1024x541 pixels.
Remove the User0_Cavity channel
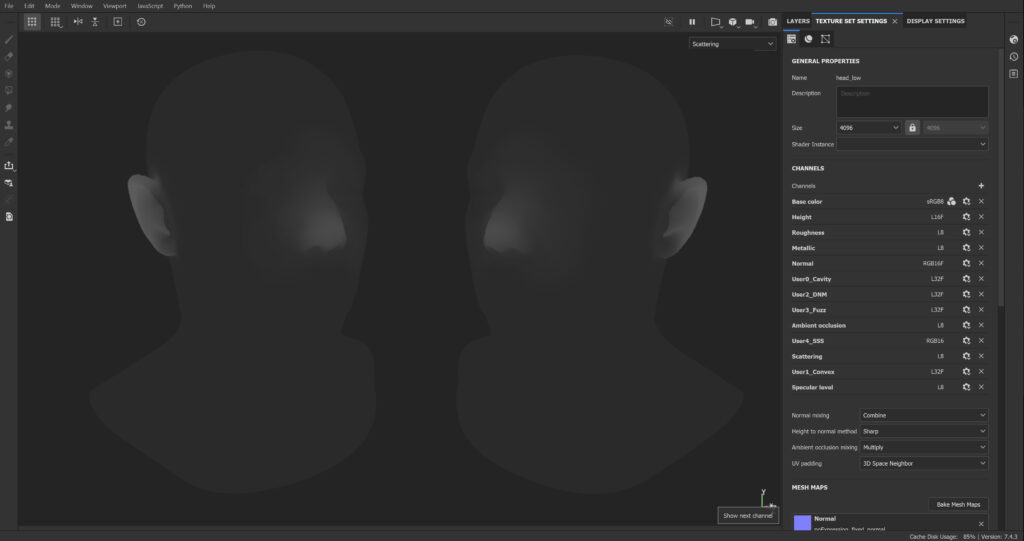point(981,278)
